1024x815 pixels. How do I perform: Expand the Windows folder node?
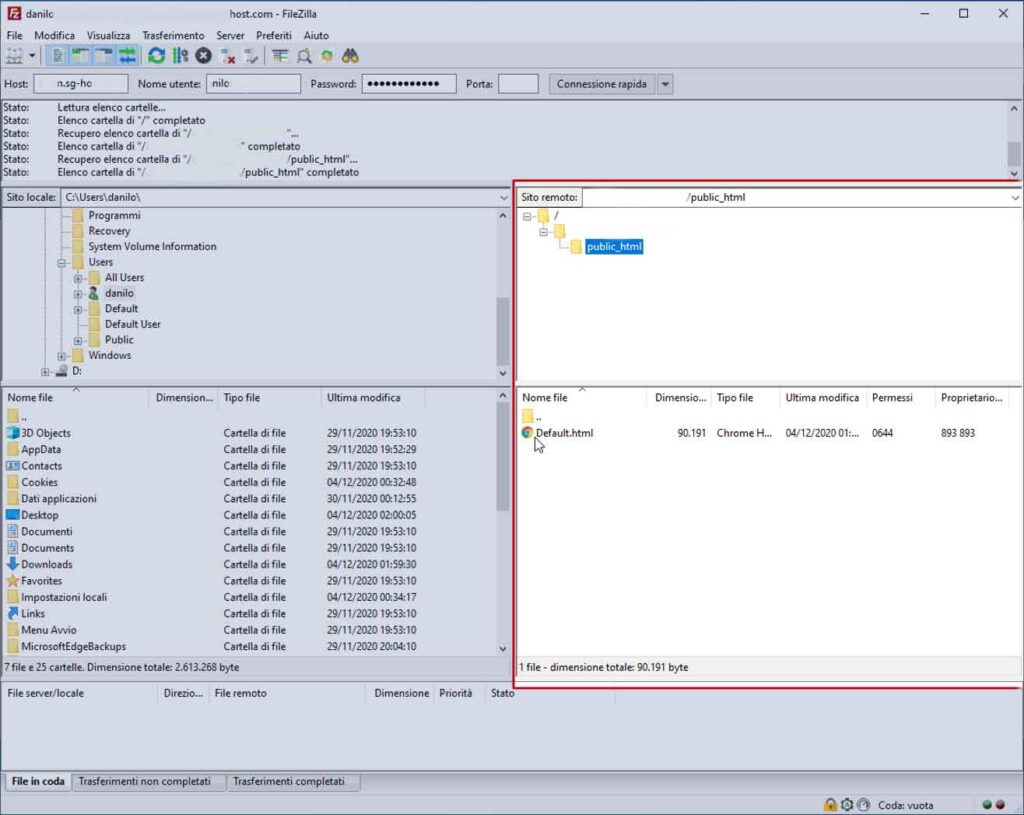[61, 356]
